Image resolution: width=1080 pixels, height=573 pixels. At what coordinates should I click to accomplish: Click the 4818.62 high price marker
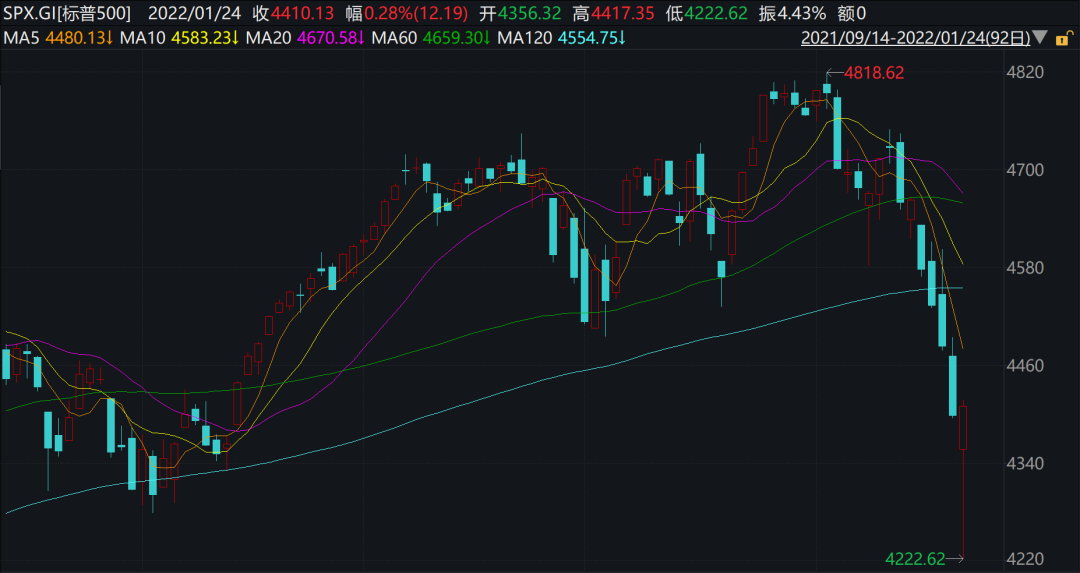click(873, 72)
